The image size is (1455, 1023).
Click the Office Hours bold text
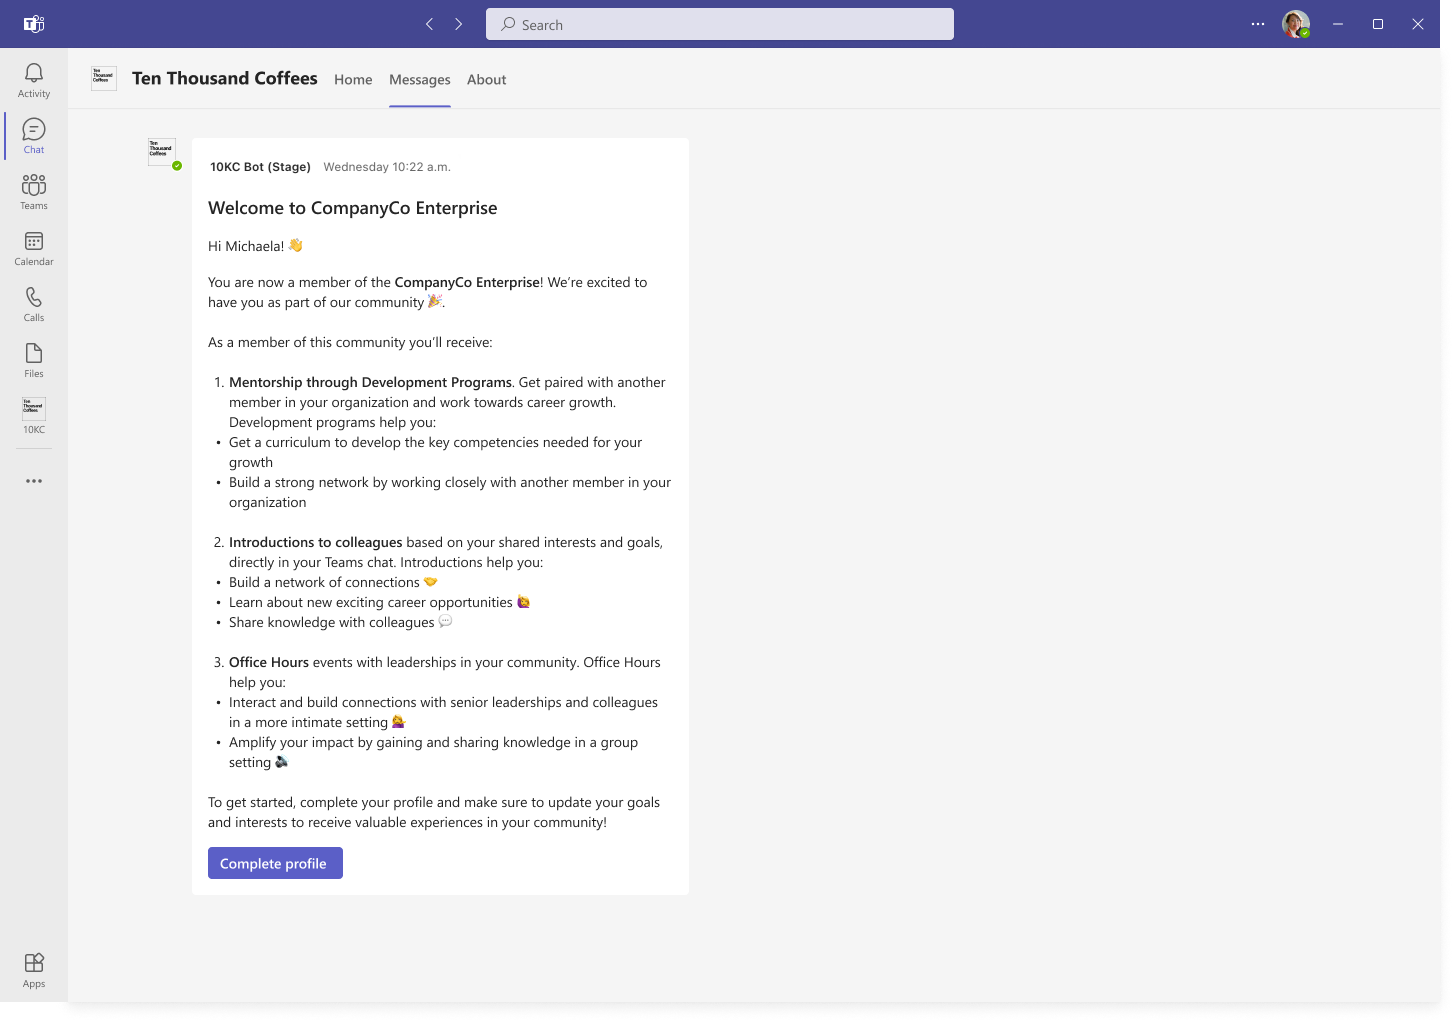click(x=269, y=662)
